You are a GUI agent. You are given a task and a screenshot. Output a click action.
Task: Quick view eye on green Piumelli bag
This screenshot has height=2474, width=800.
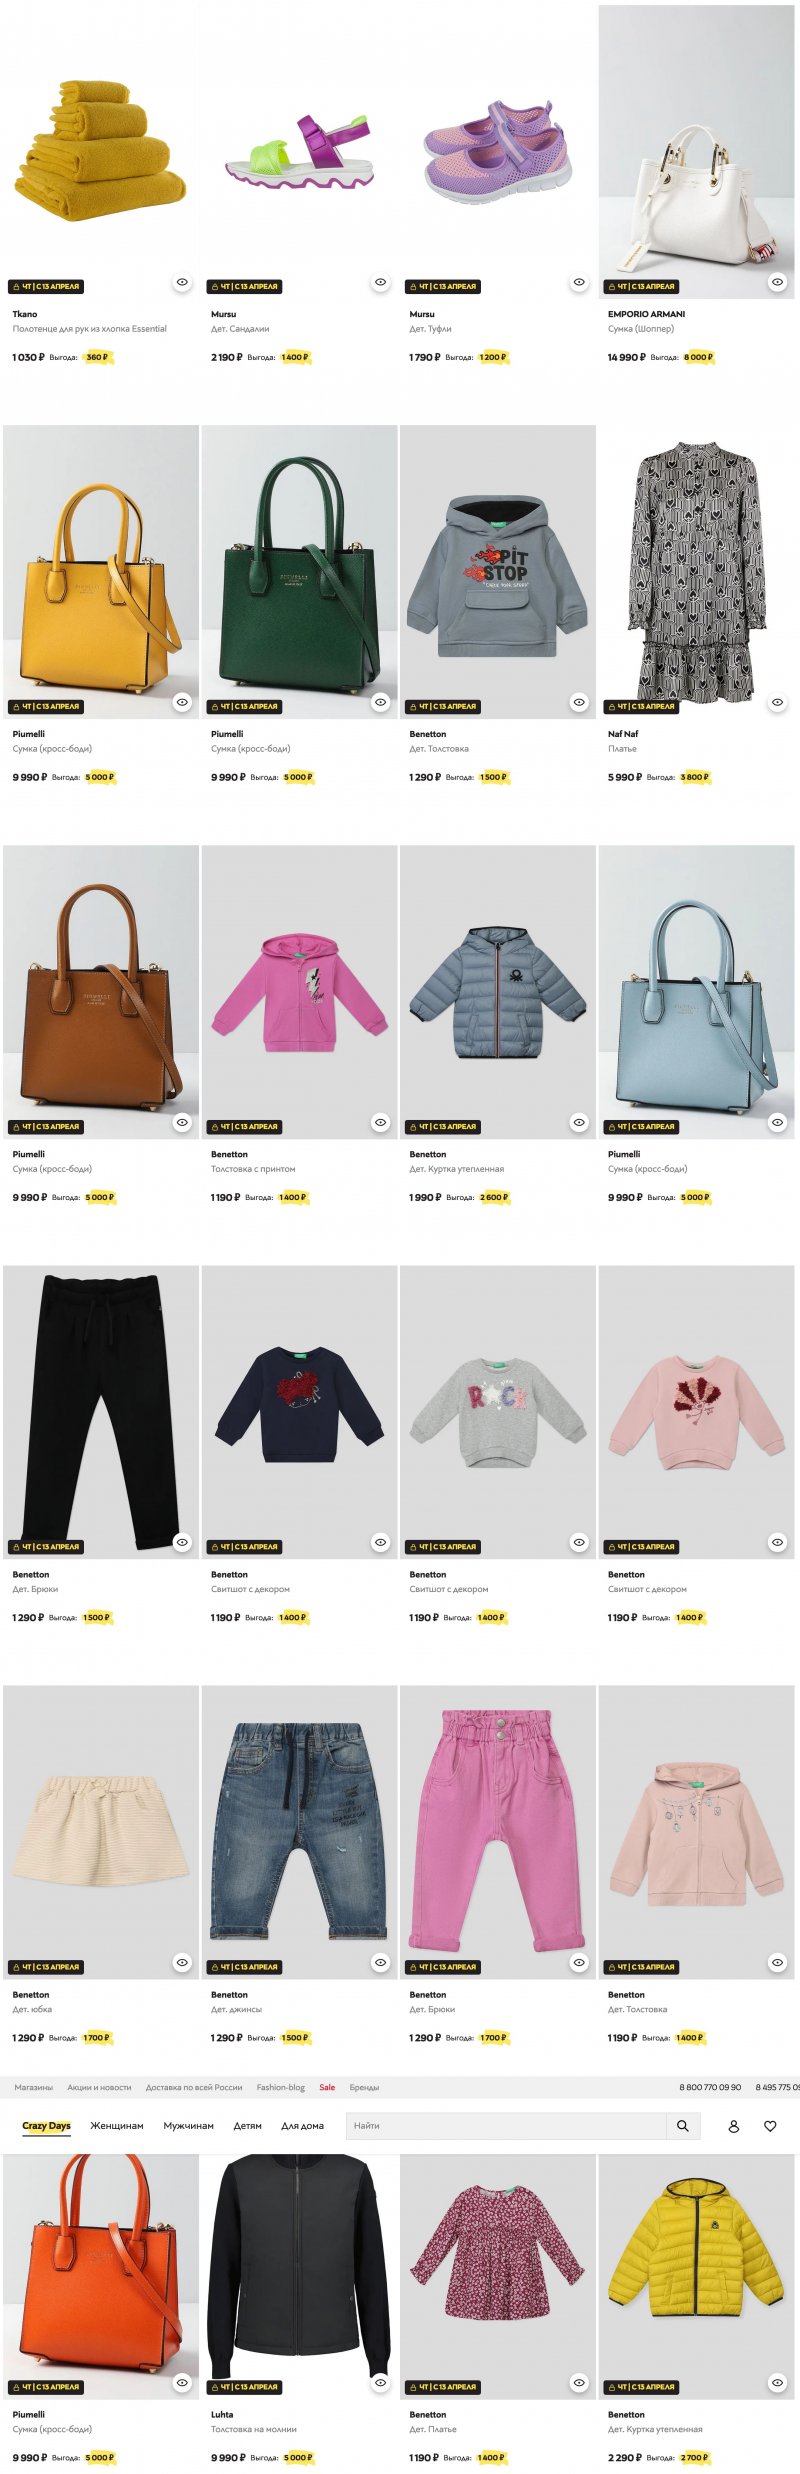(x=380, y=702)
